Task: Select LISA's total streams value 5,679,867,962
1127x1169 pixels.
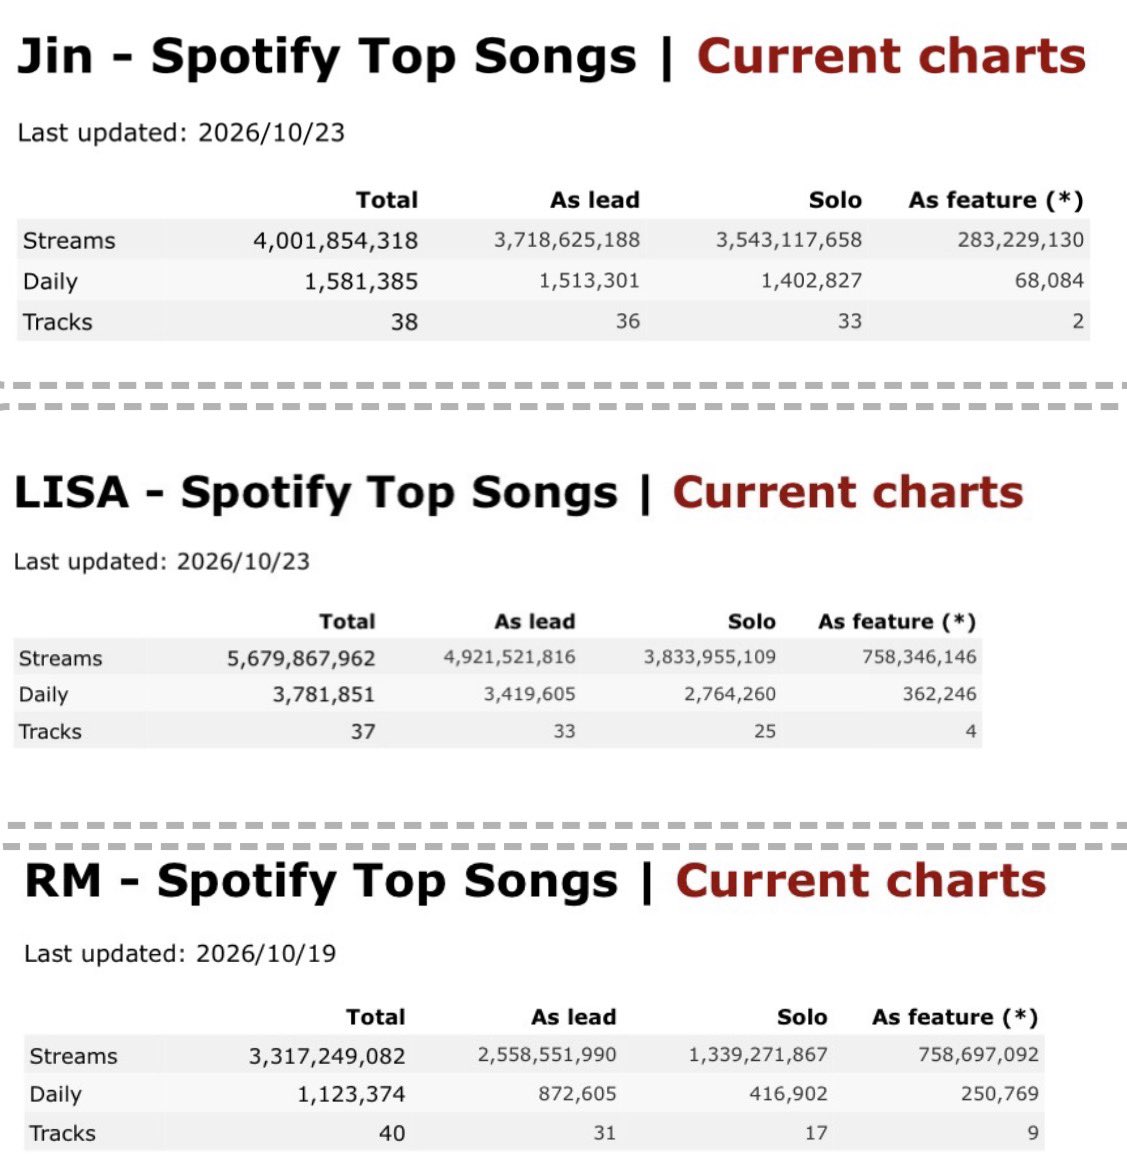Action: coord(301,658)
